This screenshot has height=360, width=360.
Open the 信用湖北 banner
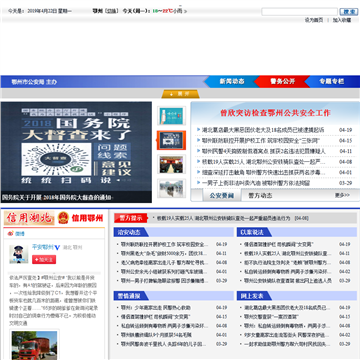[29, 218]
